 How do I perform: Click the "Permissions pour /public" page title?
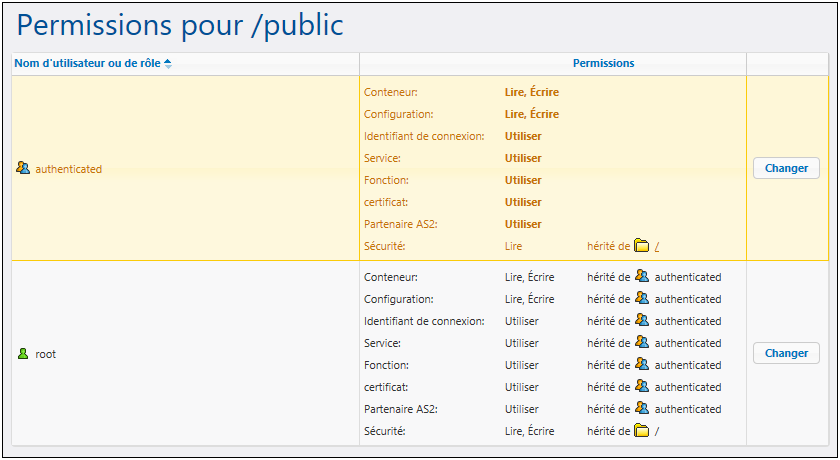(x=180, y=26)
